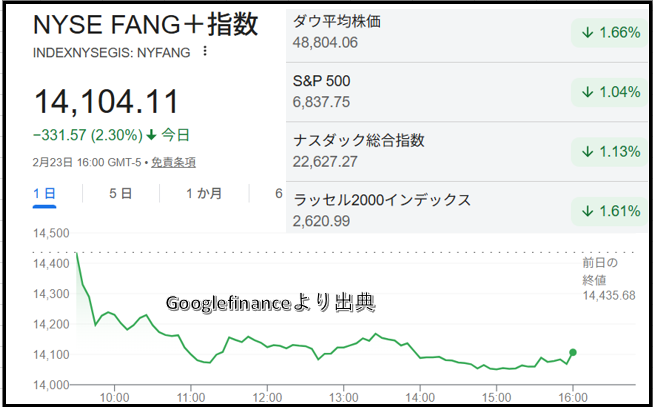
Task: Click the 14,104.11 index price
Action: (x=106, y=102)
